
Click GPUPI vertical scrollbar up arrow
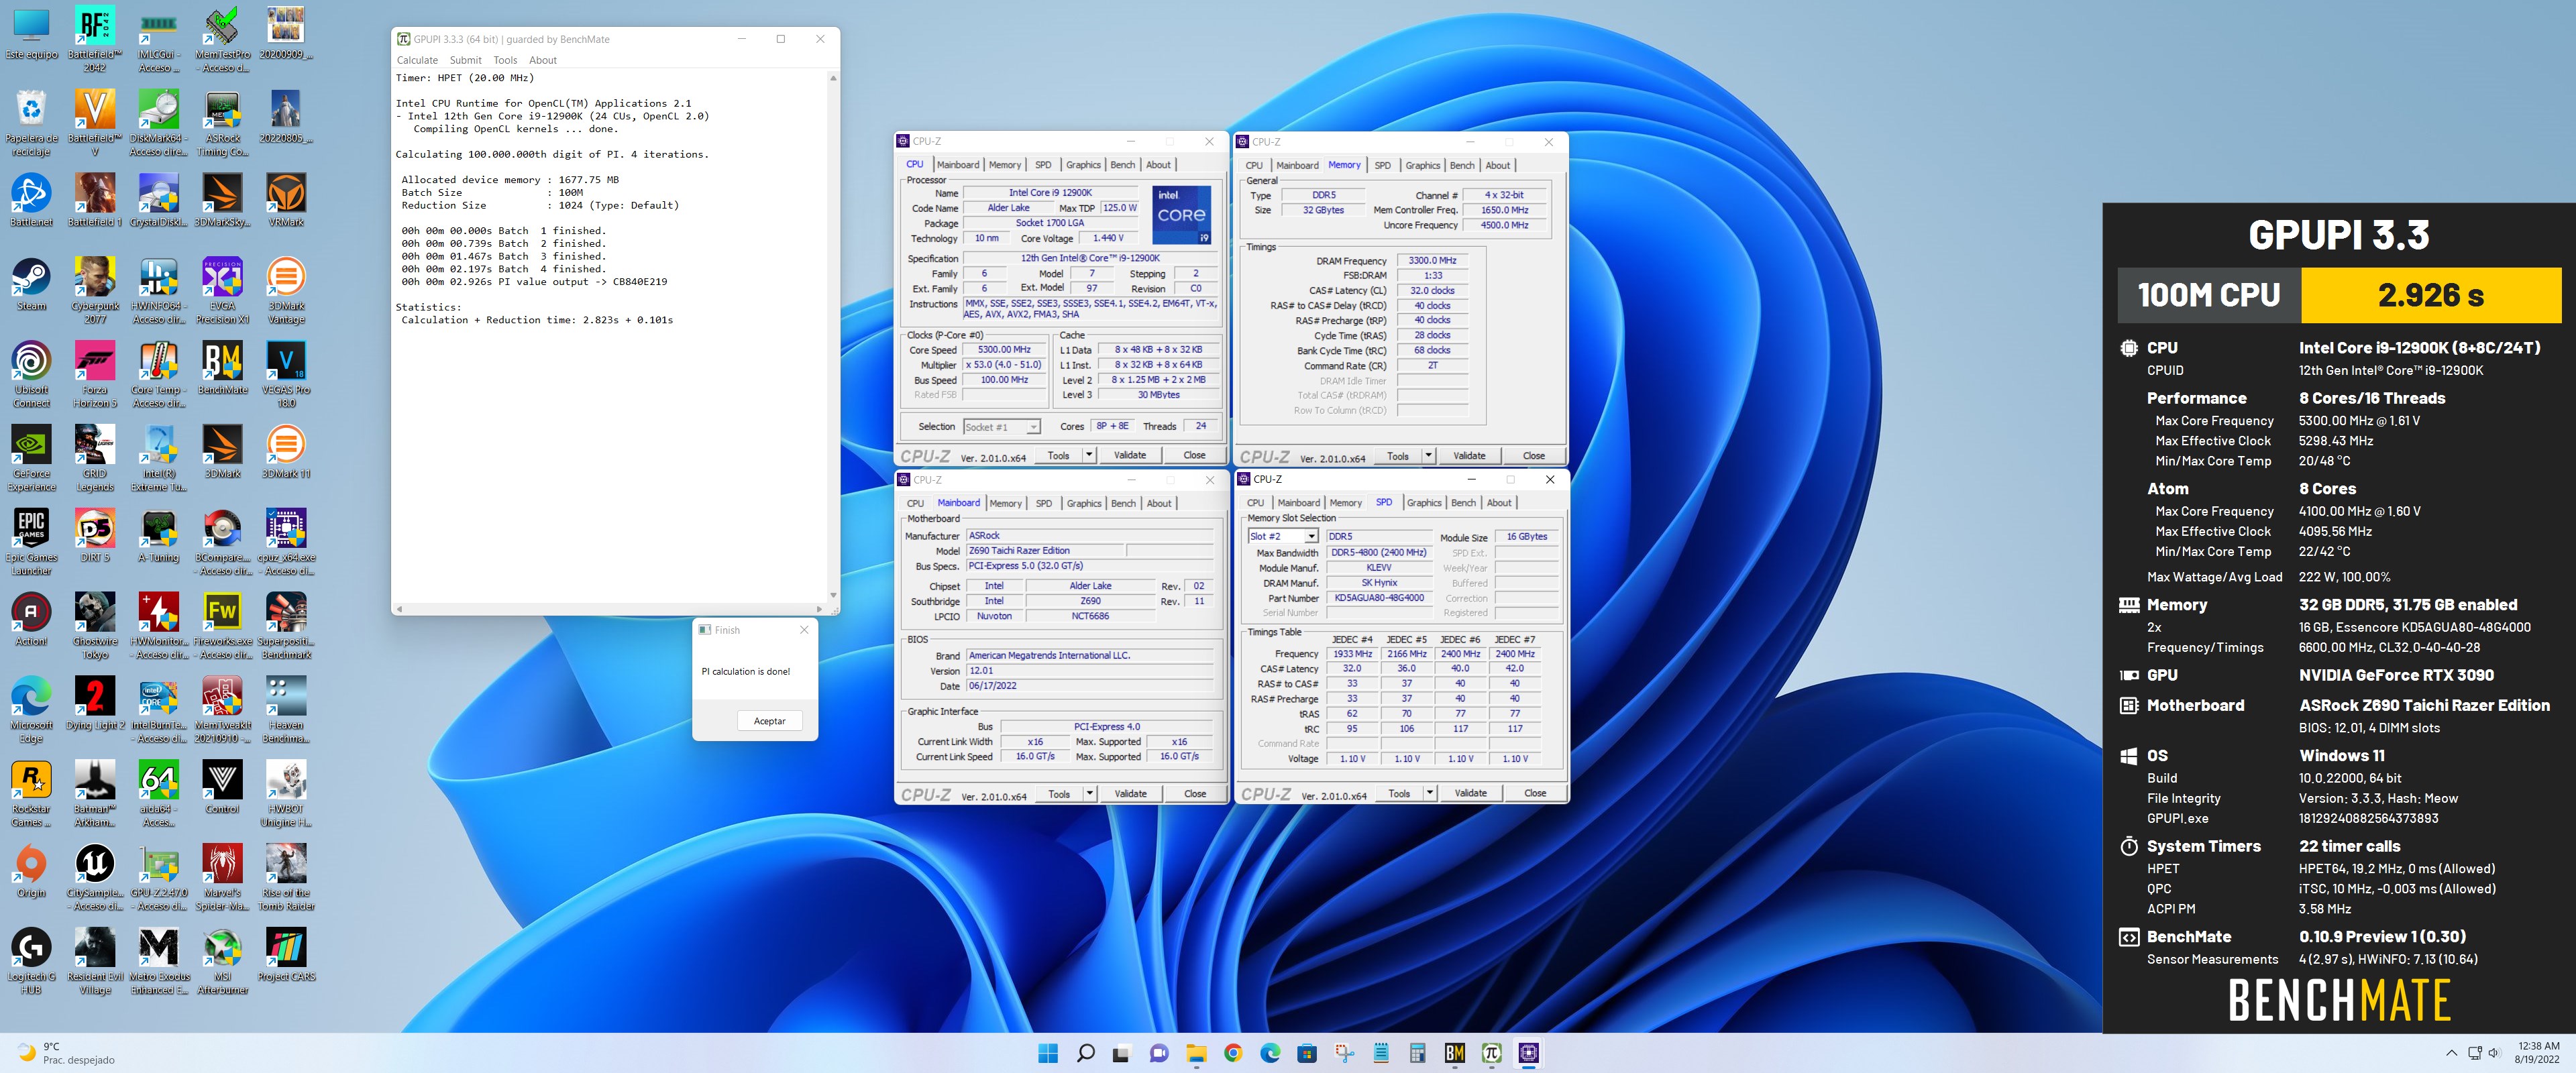[x=832, y=77]
